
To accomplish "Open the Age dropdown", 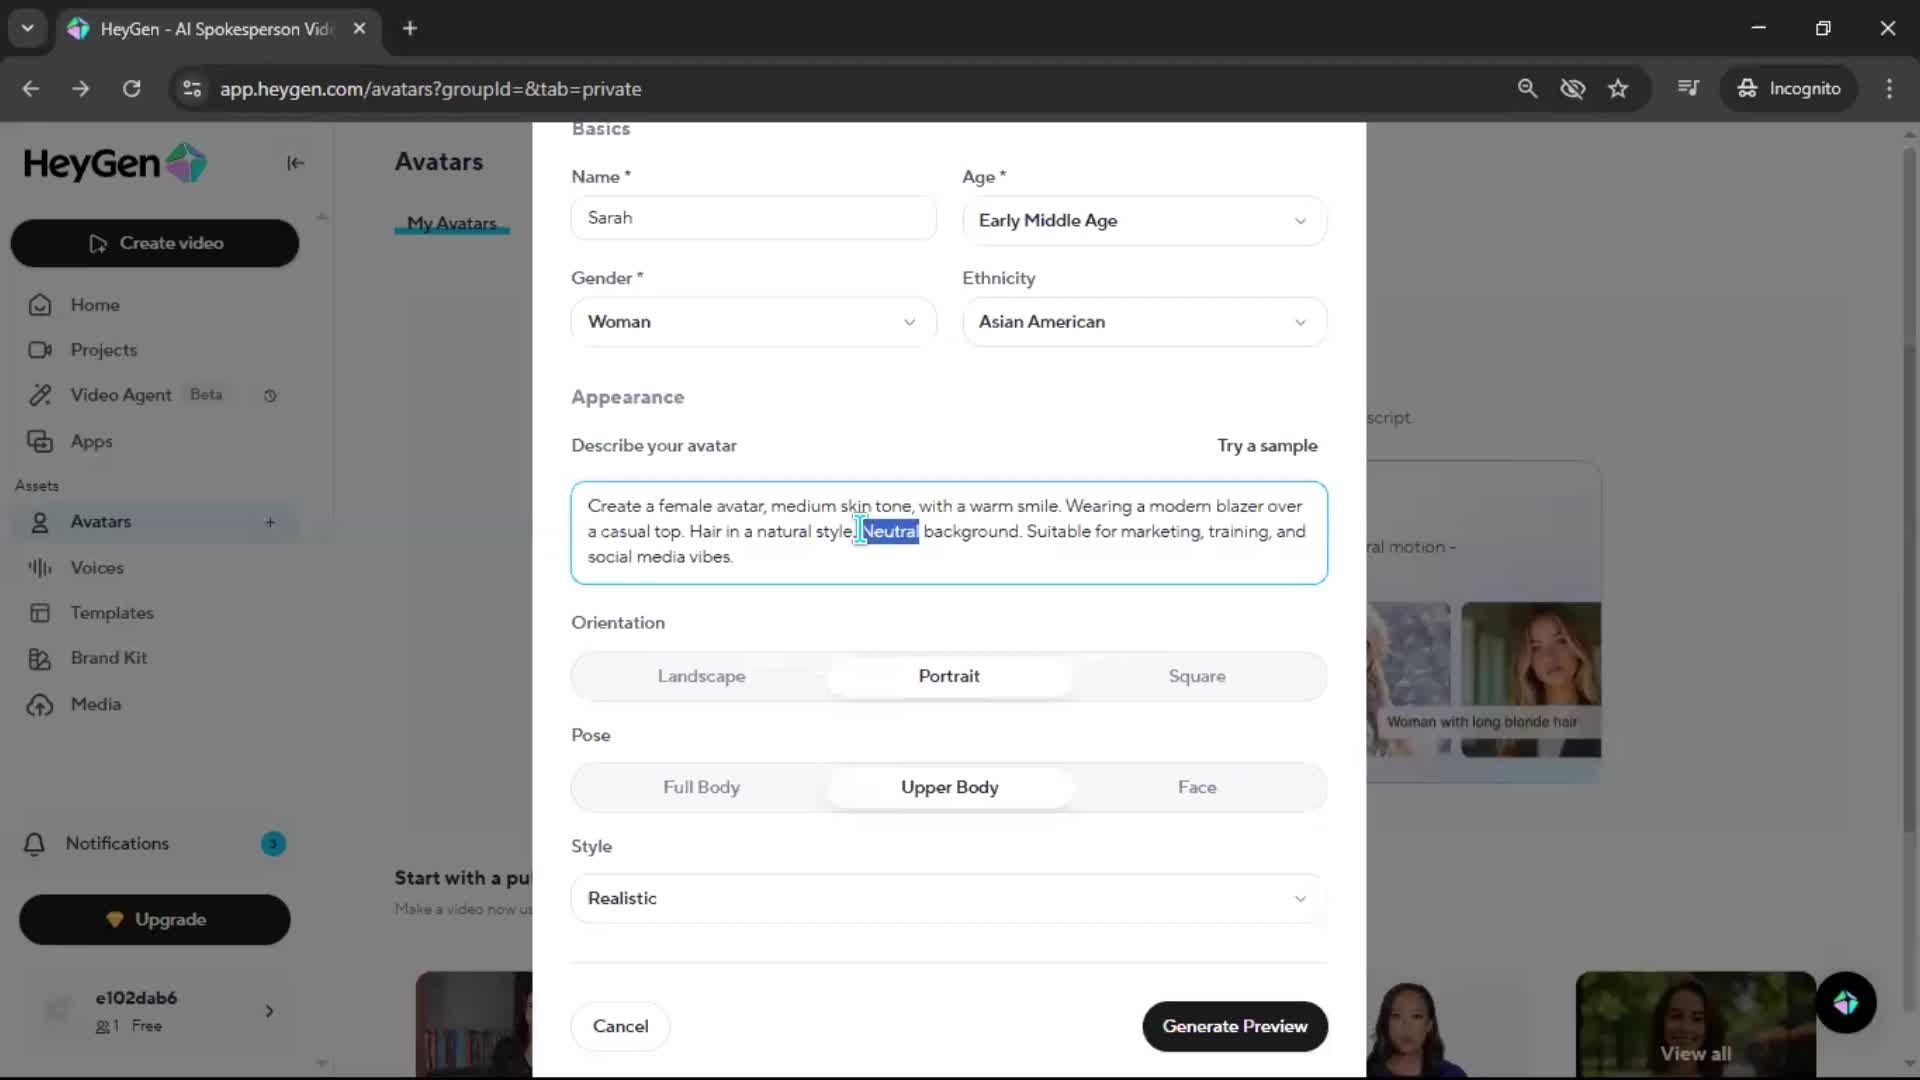I will pyautogui.click(x=1144, y=220).
